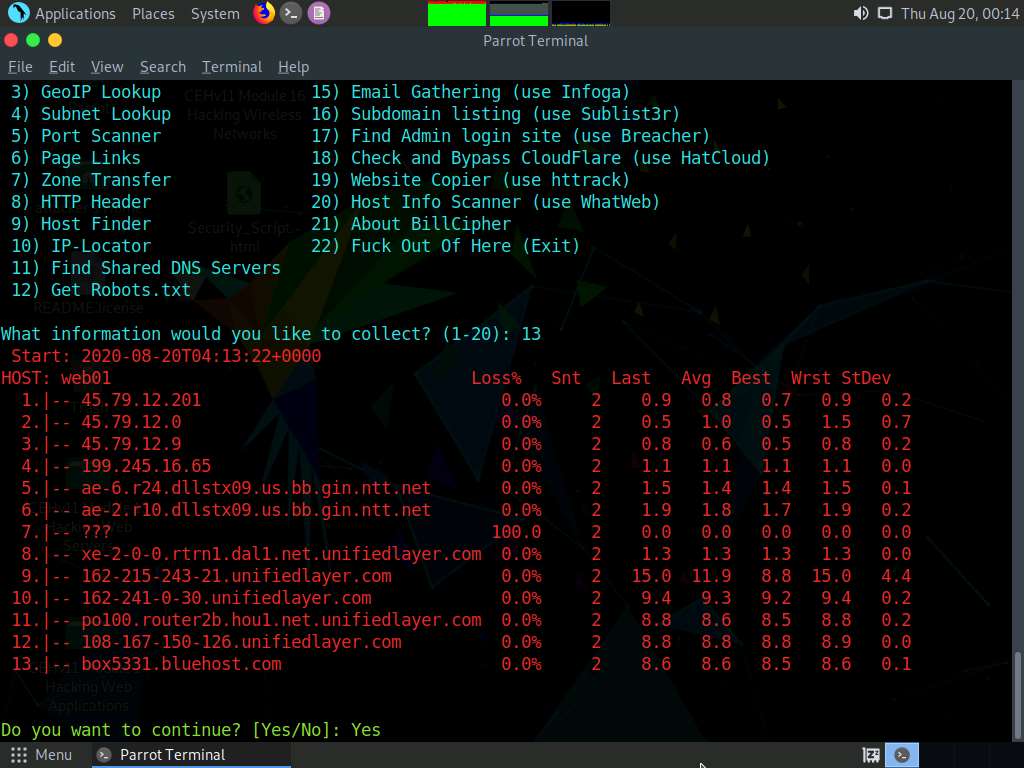Screen dimensions: 1024x768
Task: Open the System menu
Action: click(x=215, y=13)
